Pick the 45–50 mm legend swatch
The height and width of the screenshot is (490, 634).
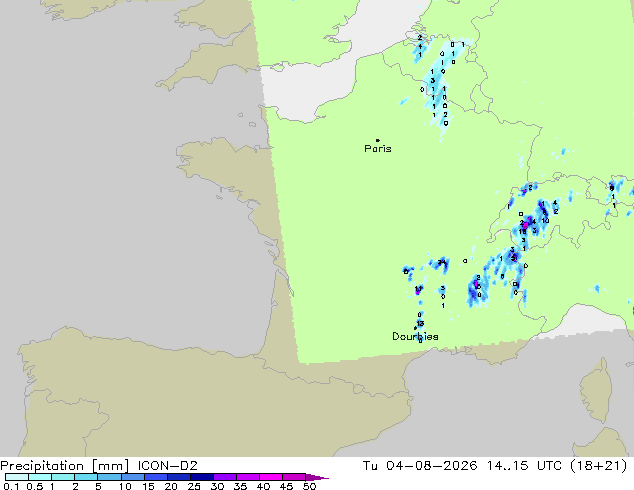[294, 477]
